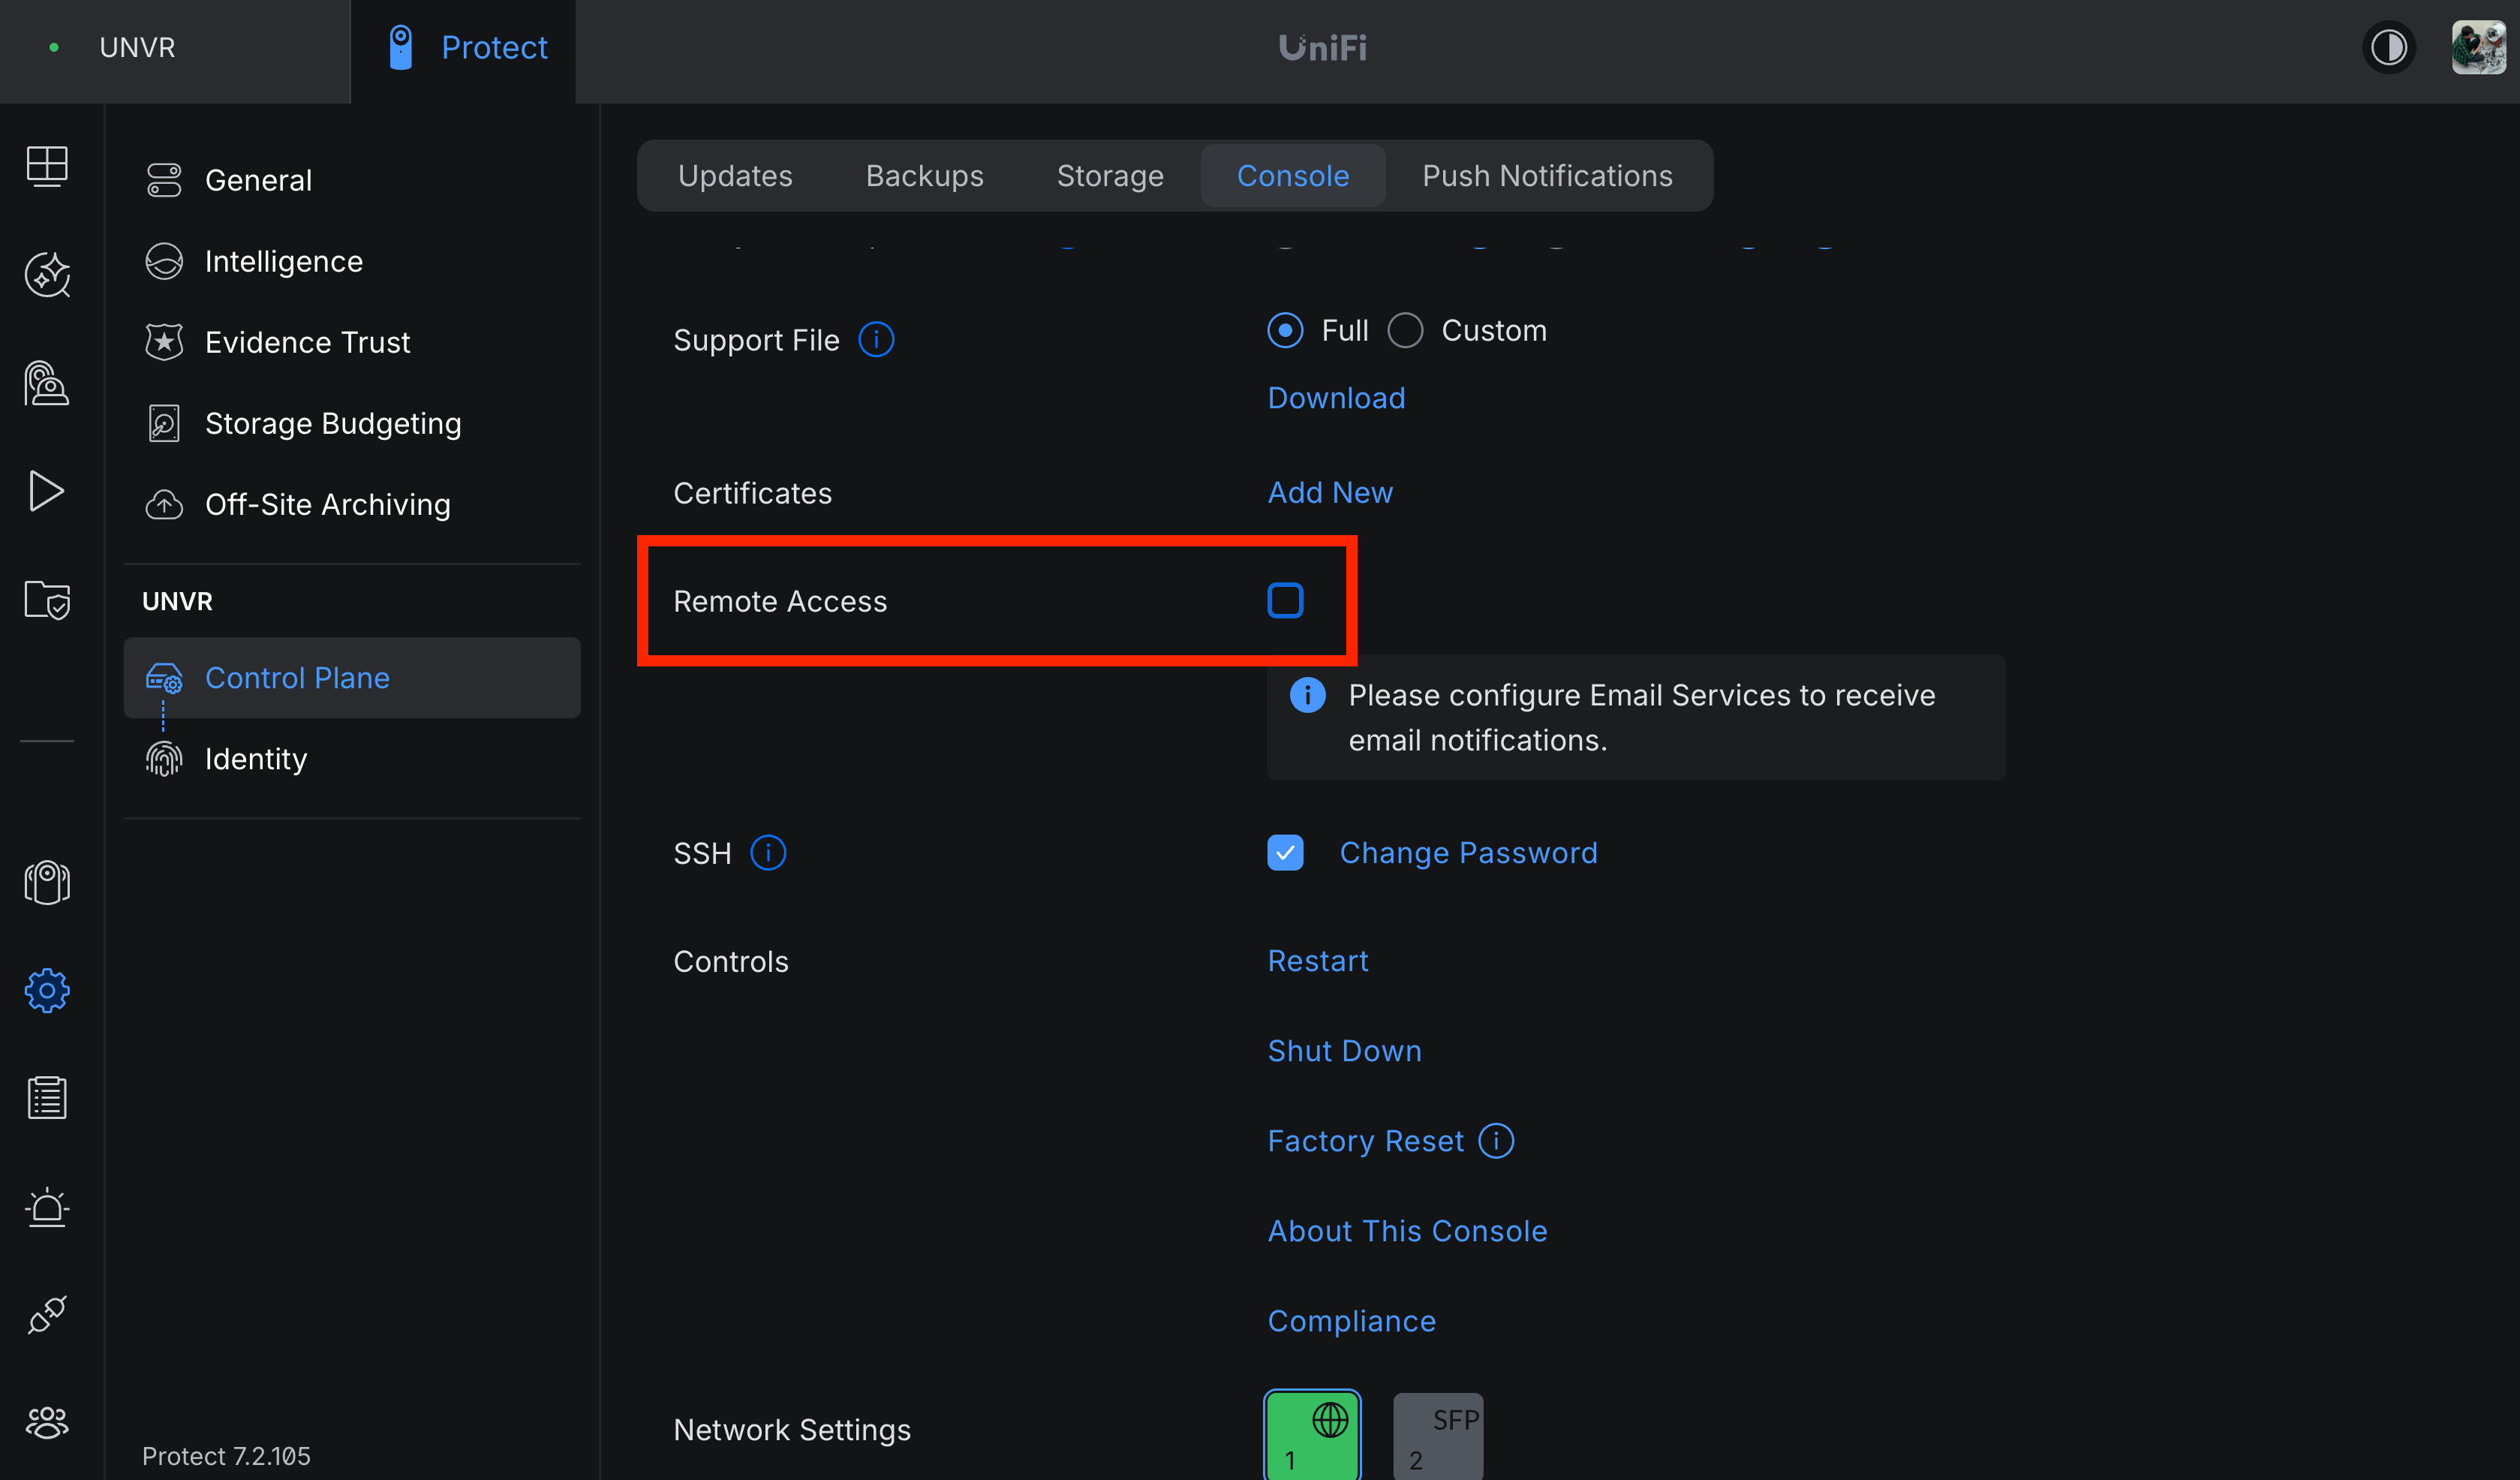Open the integrations plug icon
Viewport: 2520px width, 1480px height.
point(47,1315)
